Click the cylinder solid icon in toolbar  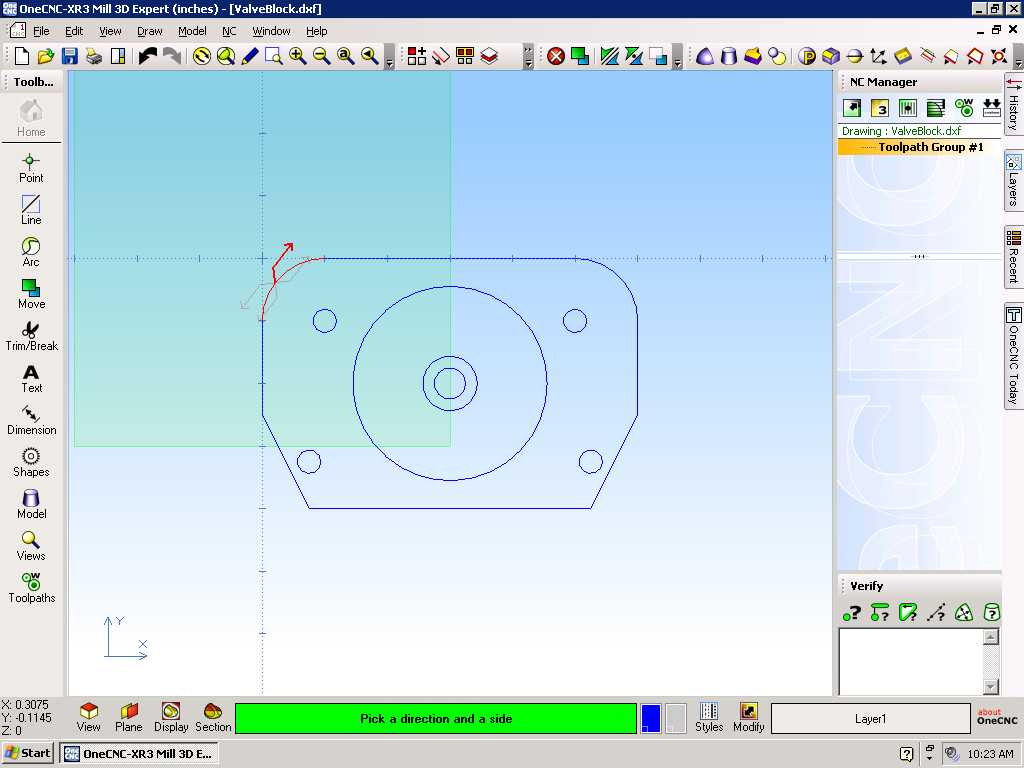[729, 56]
